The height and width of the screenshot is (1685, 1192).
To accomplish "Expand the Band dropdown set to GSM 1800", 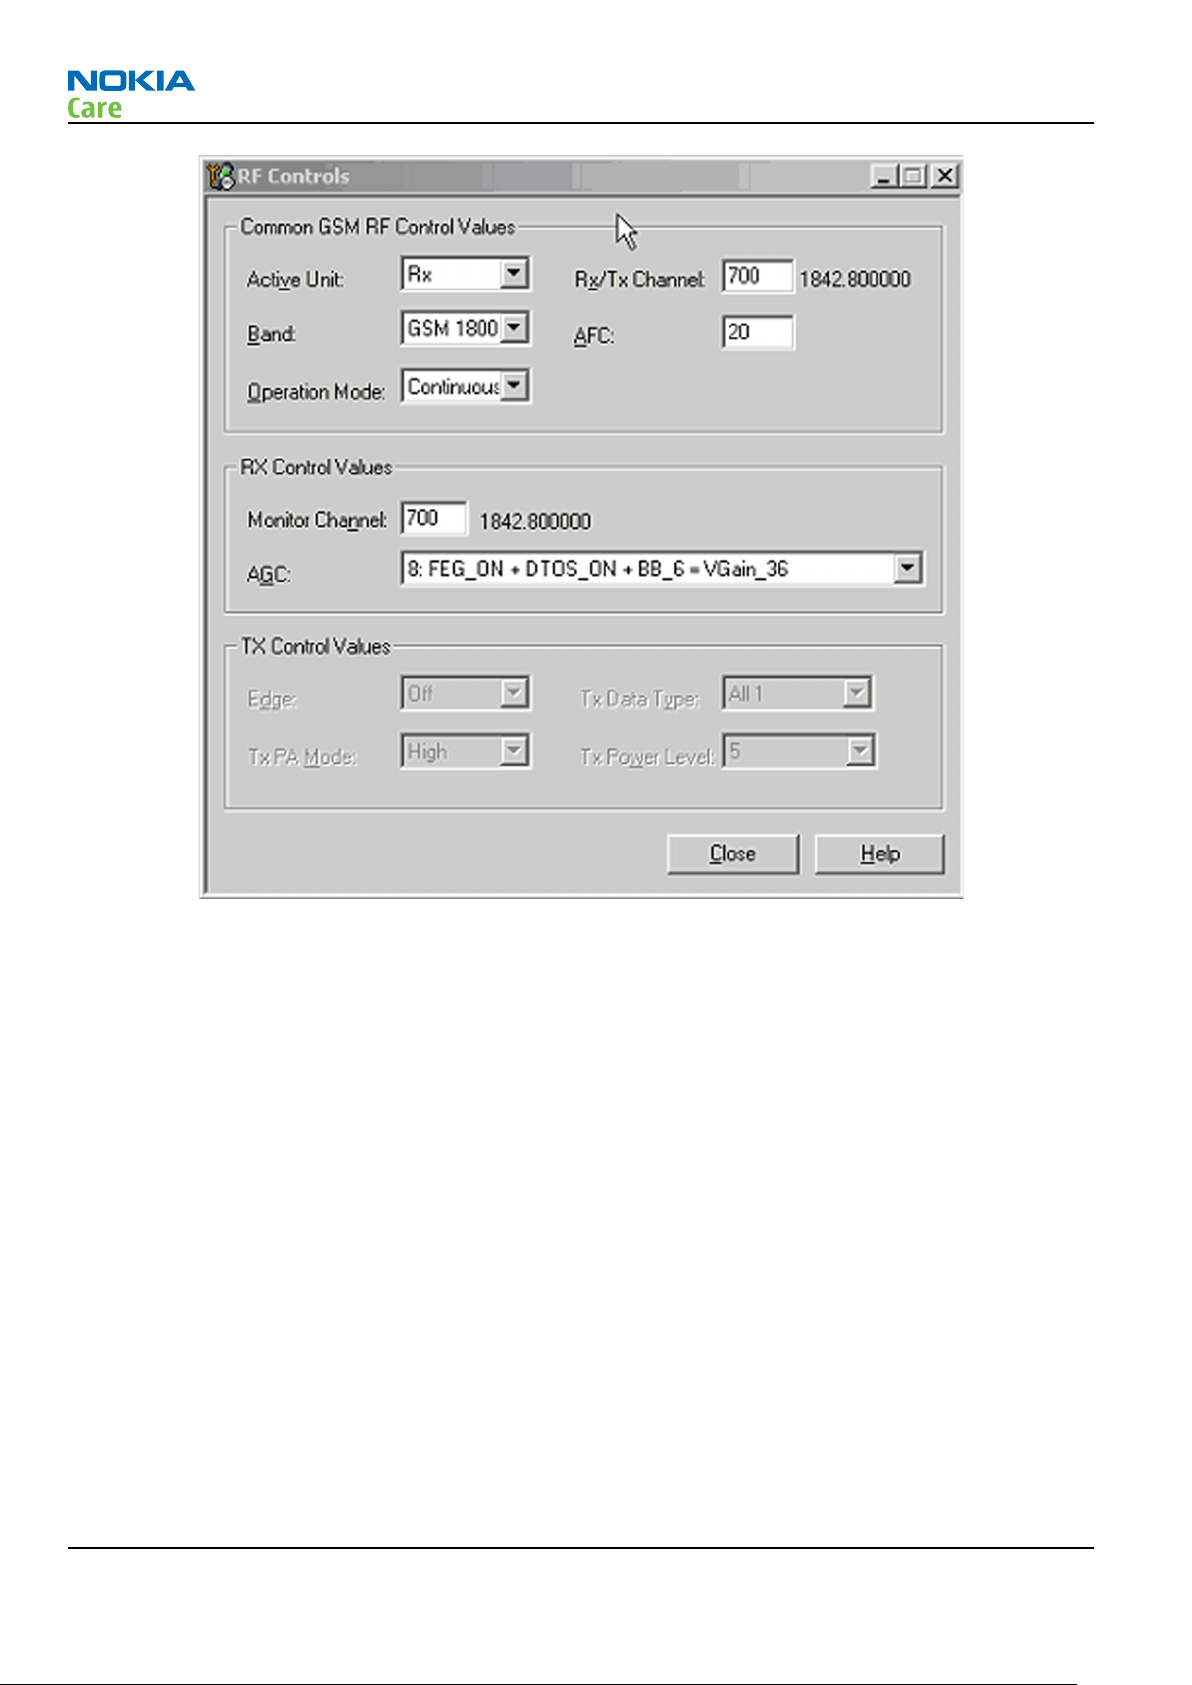I will (x=465, y=328).
